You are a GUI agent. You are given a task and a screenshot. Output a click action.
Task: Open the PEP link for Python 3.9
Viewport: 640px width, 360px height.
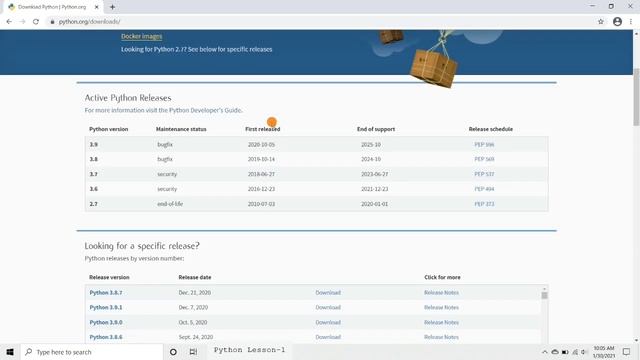(x=484, y=144)
